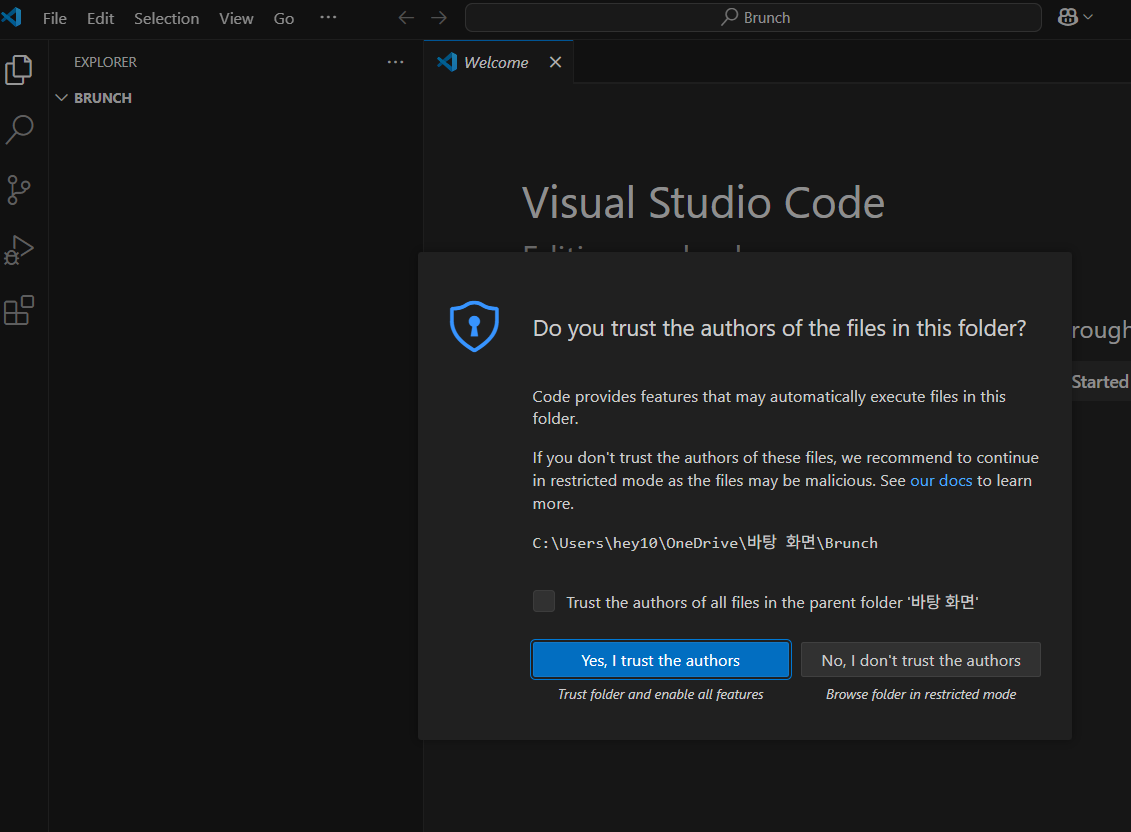The height and width of the screenshot is (832, 1131).
Task: Open the Explorer view in activity bar
Action: point(19,70)
